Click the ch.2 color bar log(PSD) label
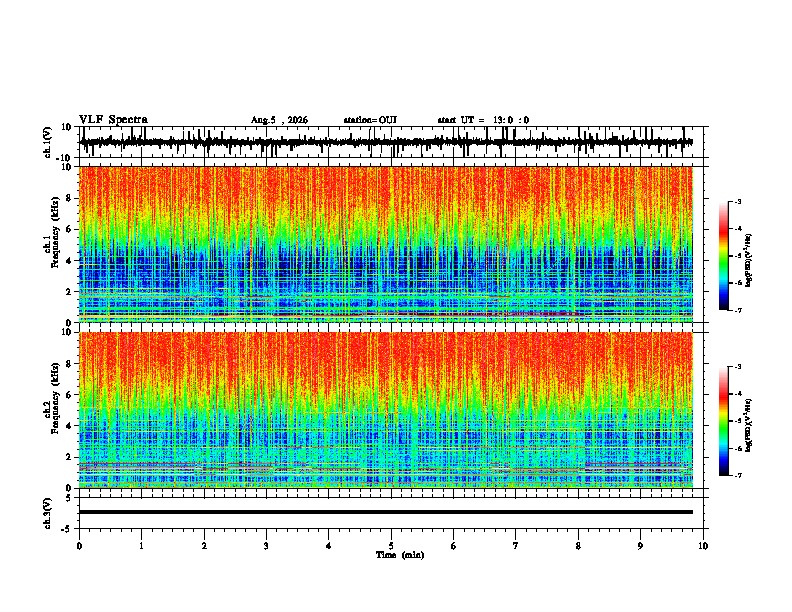The width and height of the screenshot is (792, 612). coord(748,425)
